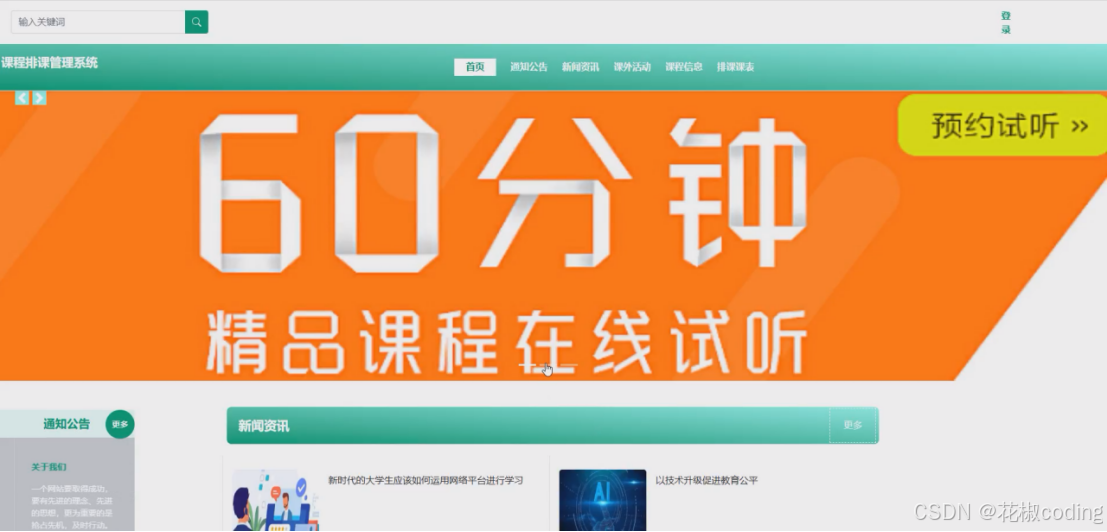Click the AI thumbnail of the education equity article
The image size is (1107, 532).
tap(602, 500)
